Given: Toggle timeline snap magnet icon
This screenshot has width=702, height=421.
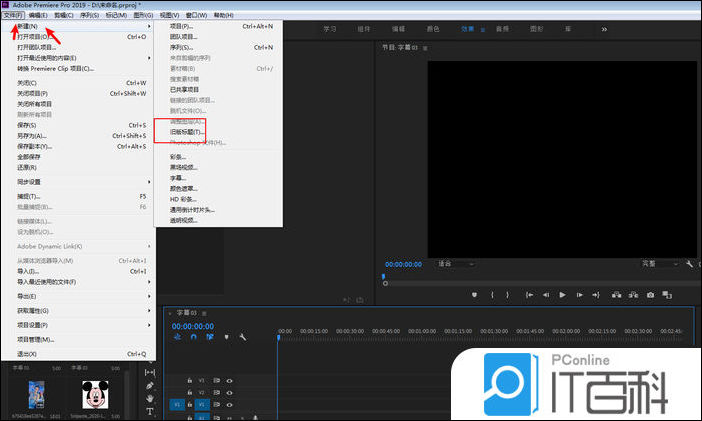Looking at the screenshot, I should pyautogui.click(x=193, y=337).
